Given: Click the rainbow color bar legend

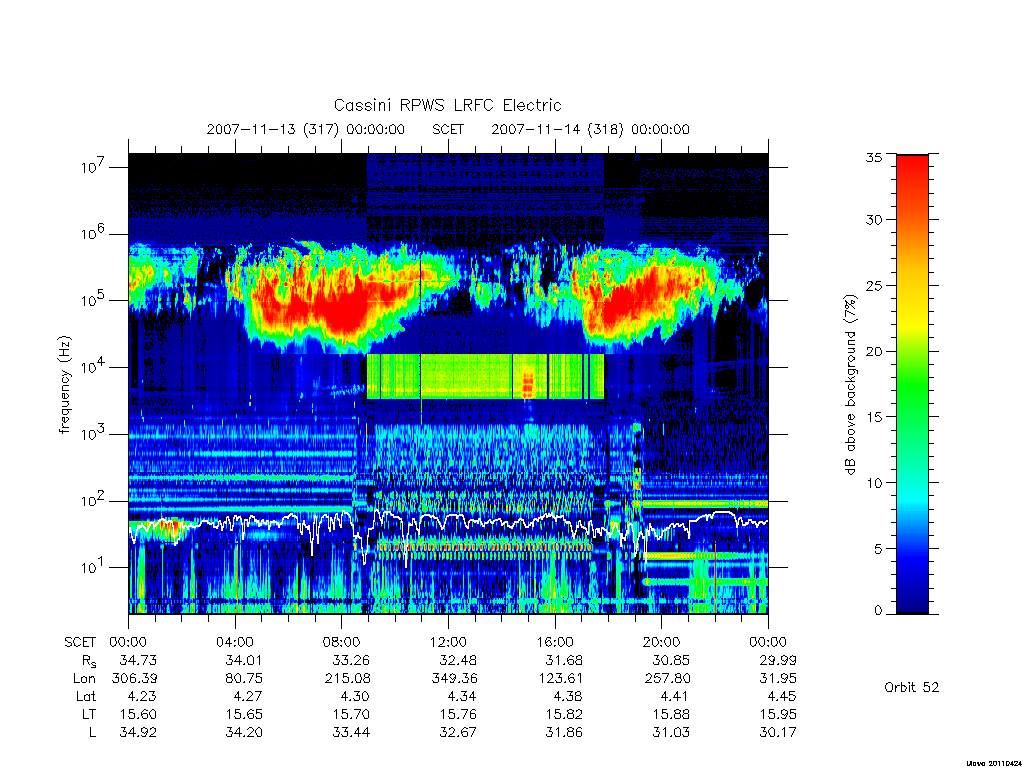Looking at the screenshot, I should [912, 384].
